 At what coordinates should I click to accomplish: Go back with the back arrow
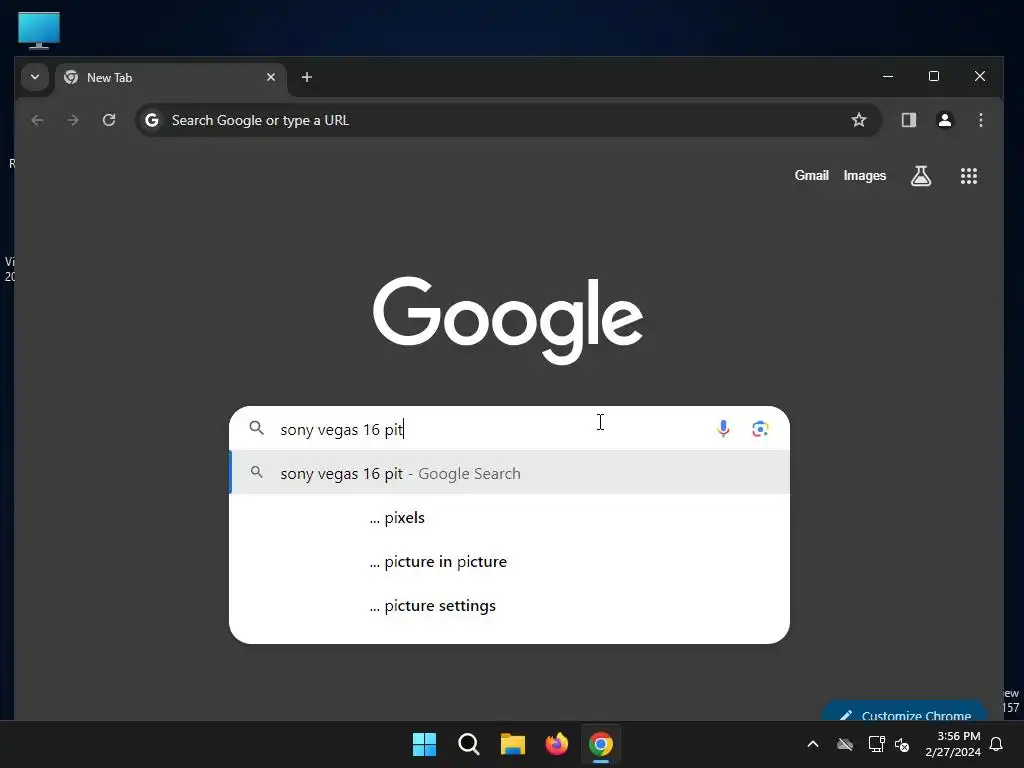coord(37,120)
